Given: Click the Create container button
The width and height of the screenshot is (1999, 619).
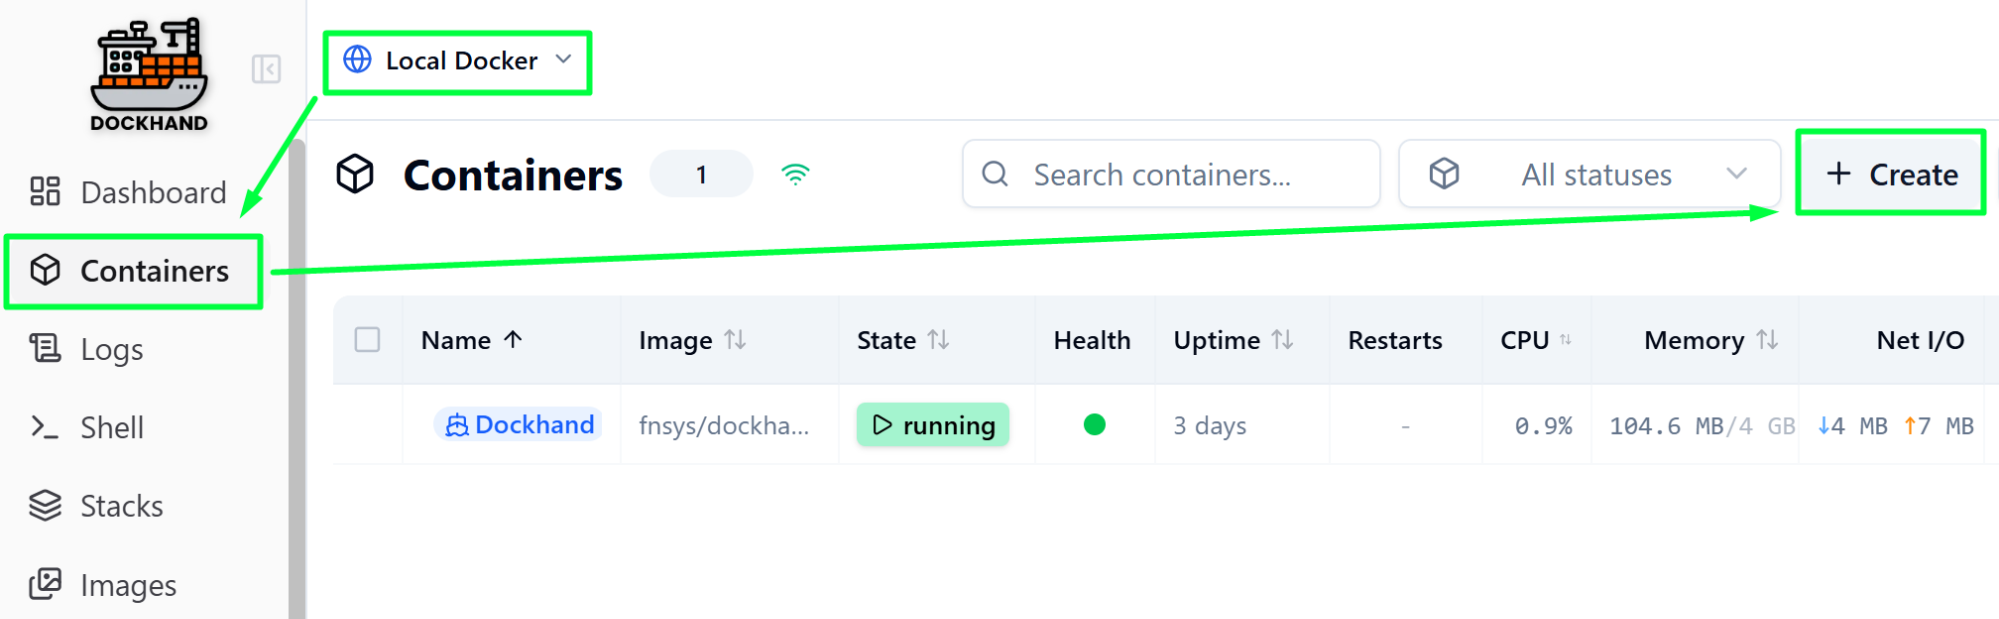Looking at the screenshot, I should [1891, 174].
